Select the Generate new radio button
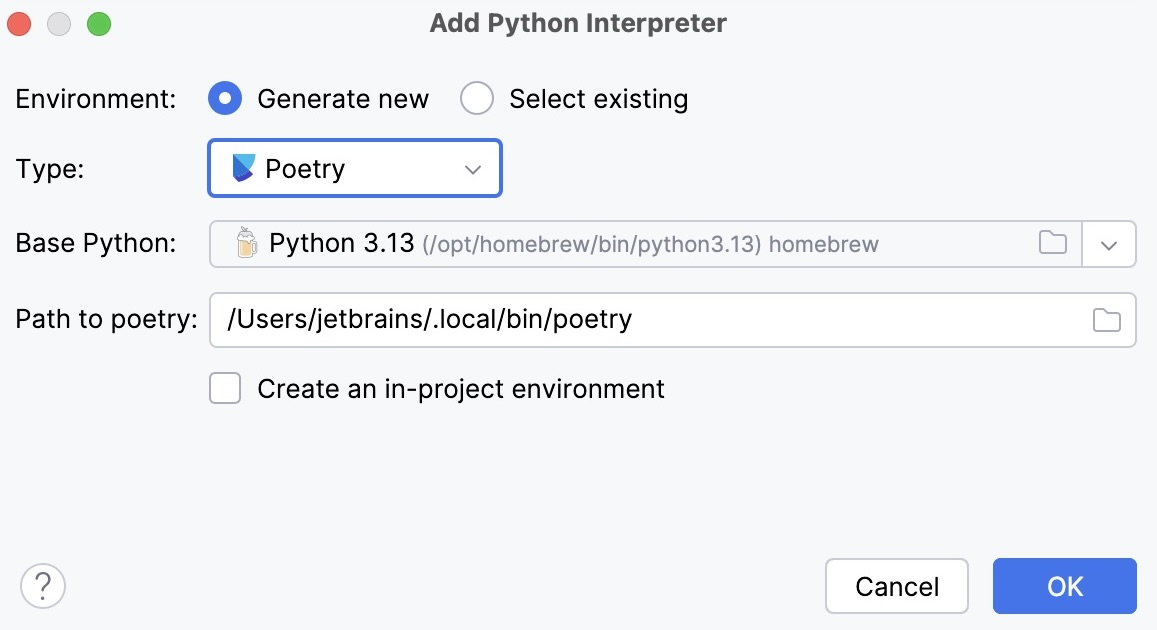Screen dimensions: 1157x630 pos(225,98)
